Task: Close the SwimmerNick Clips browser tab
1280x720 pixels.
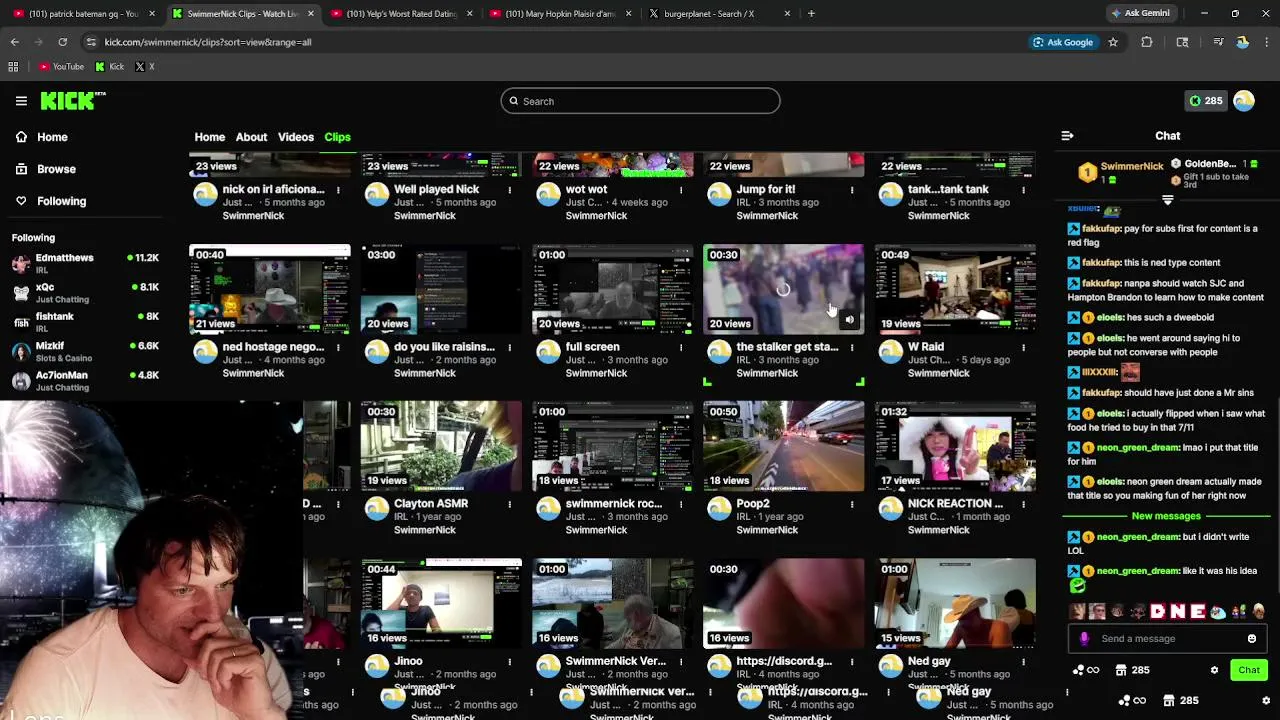Action: click(311, 14)
